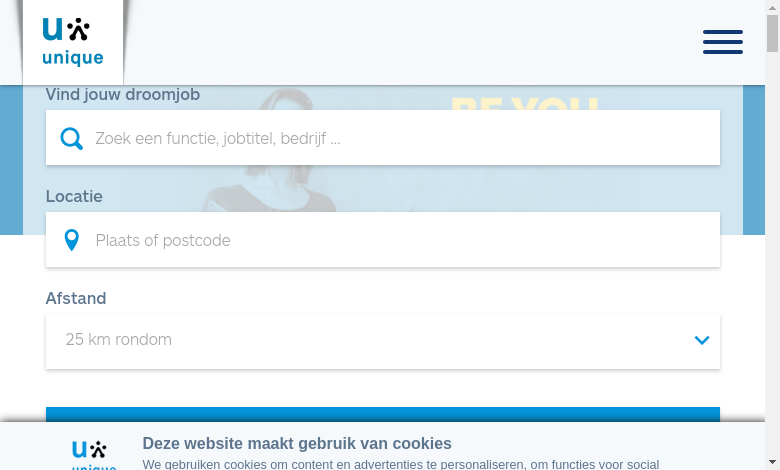The width and height of the screenshot is (780, 470).
Task: Click the cookie description paragraph
Action: coord(401,465)
